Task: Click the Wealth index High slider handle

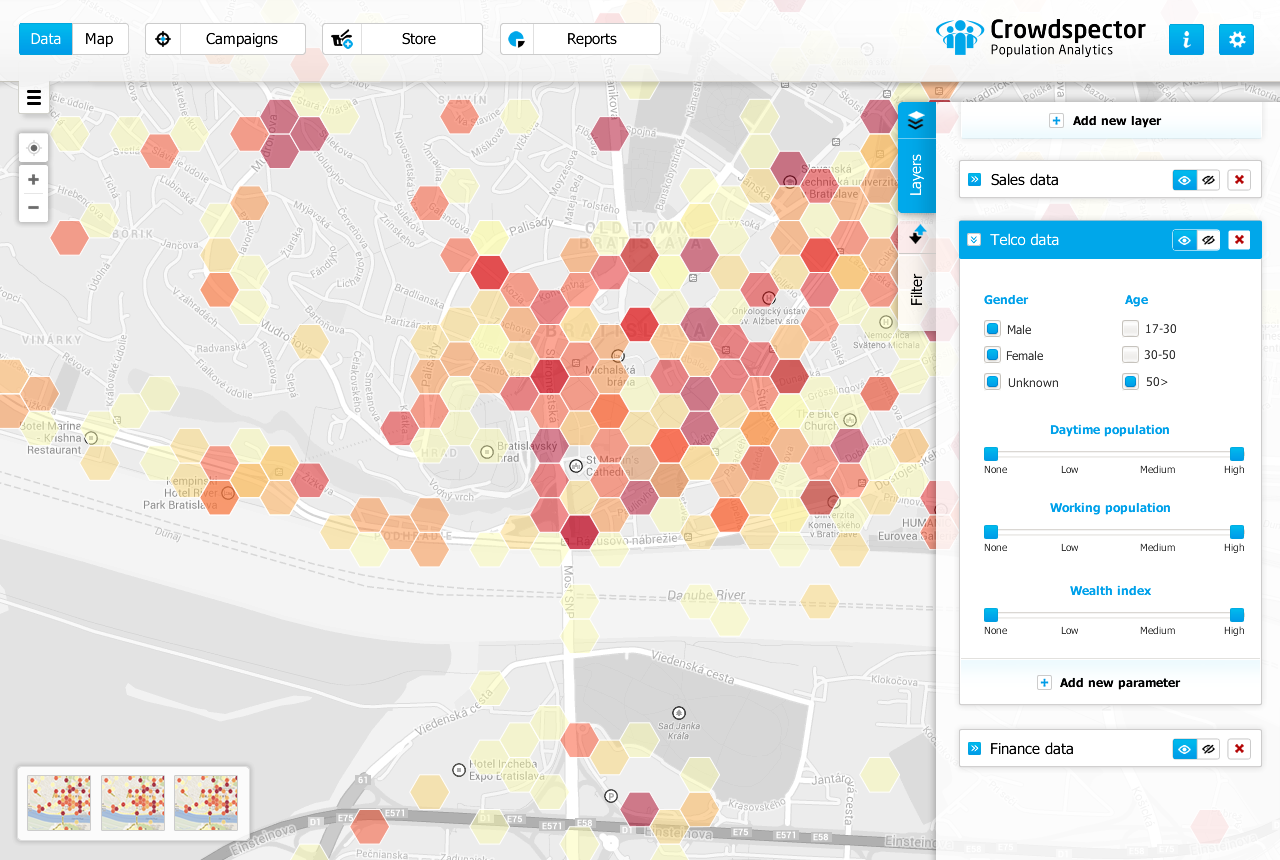Action: point(1237,615)
